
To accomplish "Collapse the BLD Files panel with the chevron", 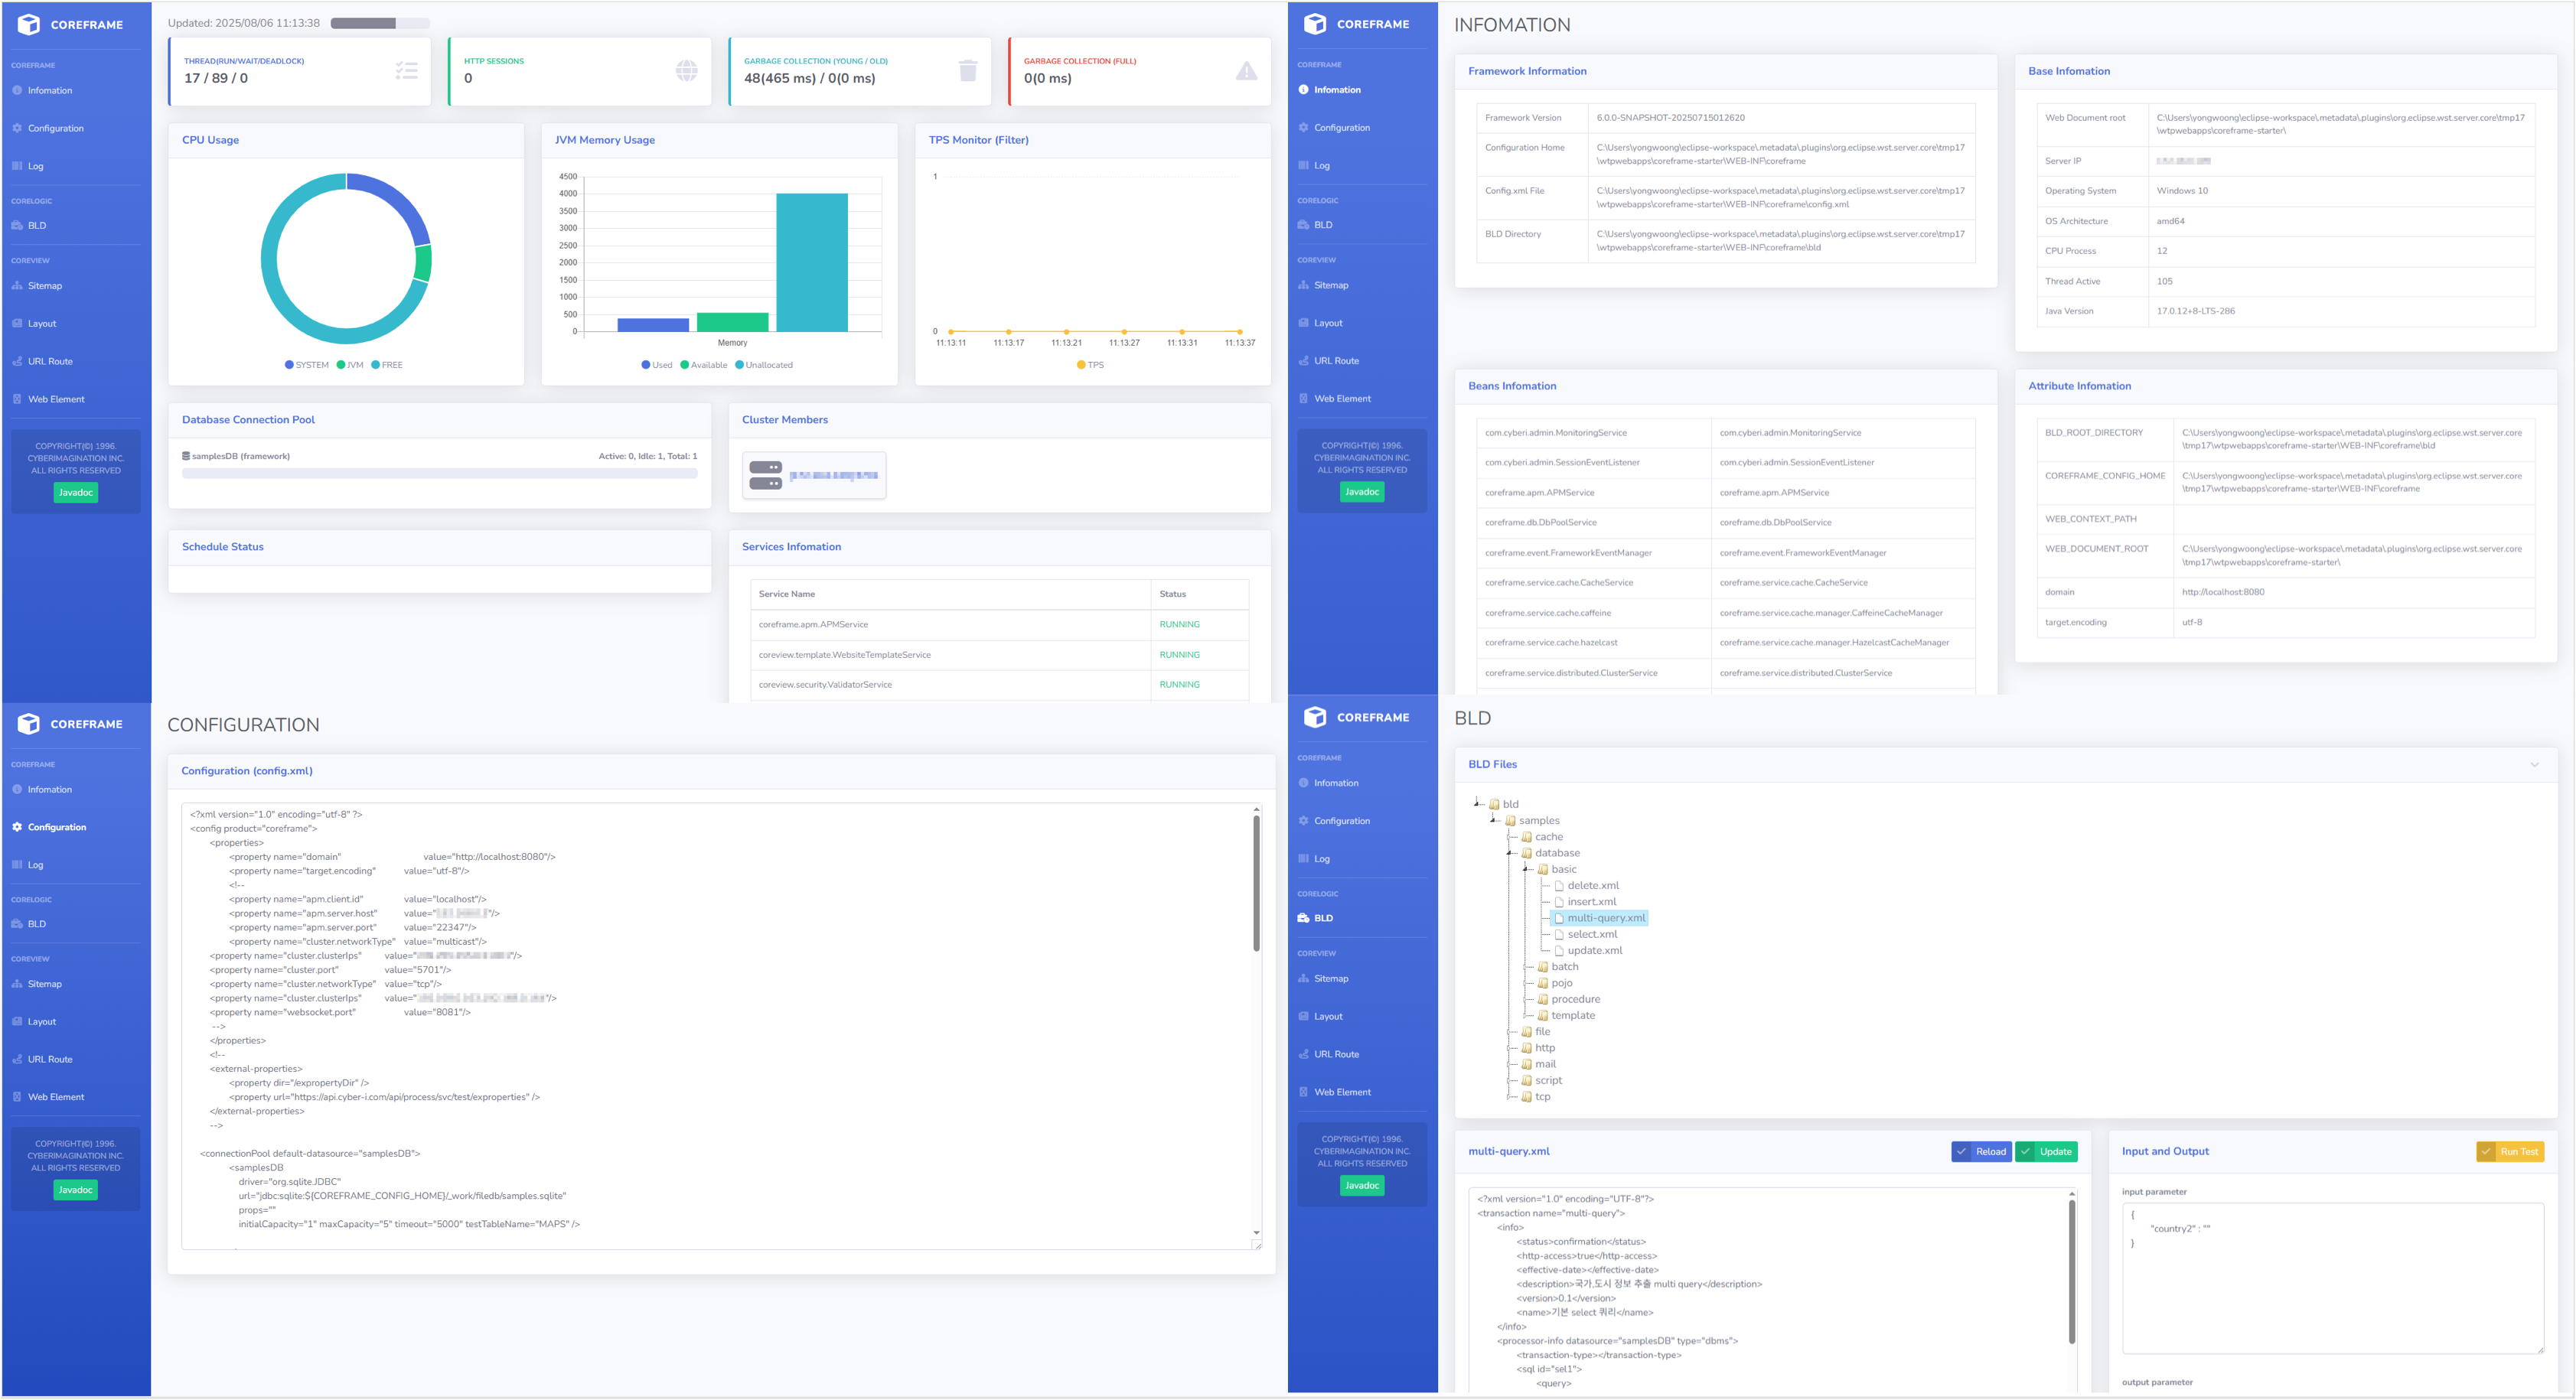I will (x=2534, y=765).
